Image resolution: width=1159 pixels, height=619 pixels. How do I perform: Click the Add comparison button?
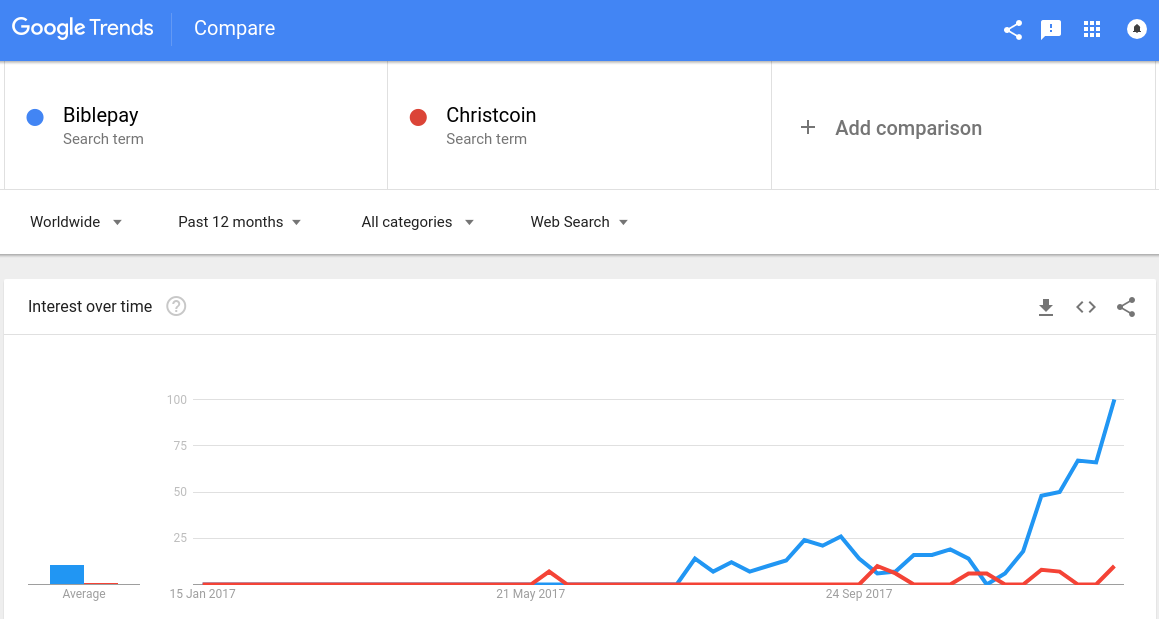coord(908,128)
